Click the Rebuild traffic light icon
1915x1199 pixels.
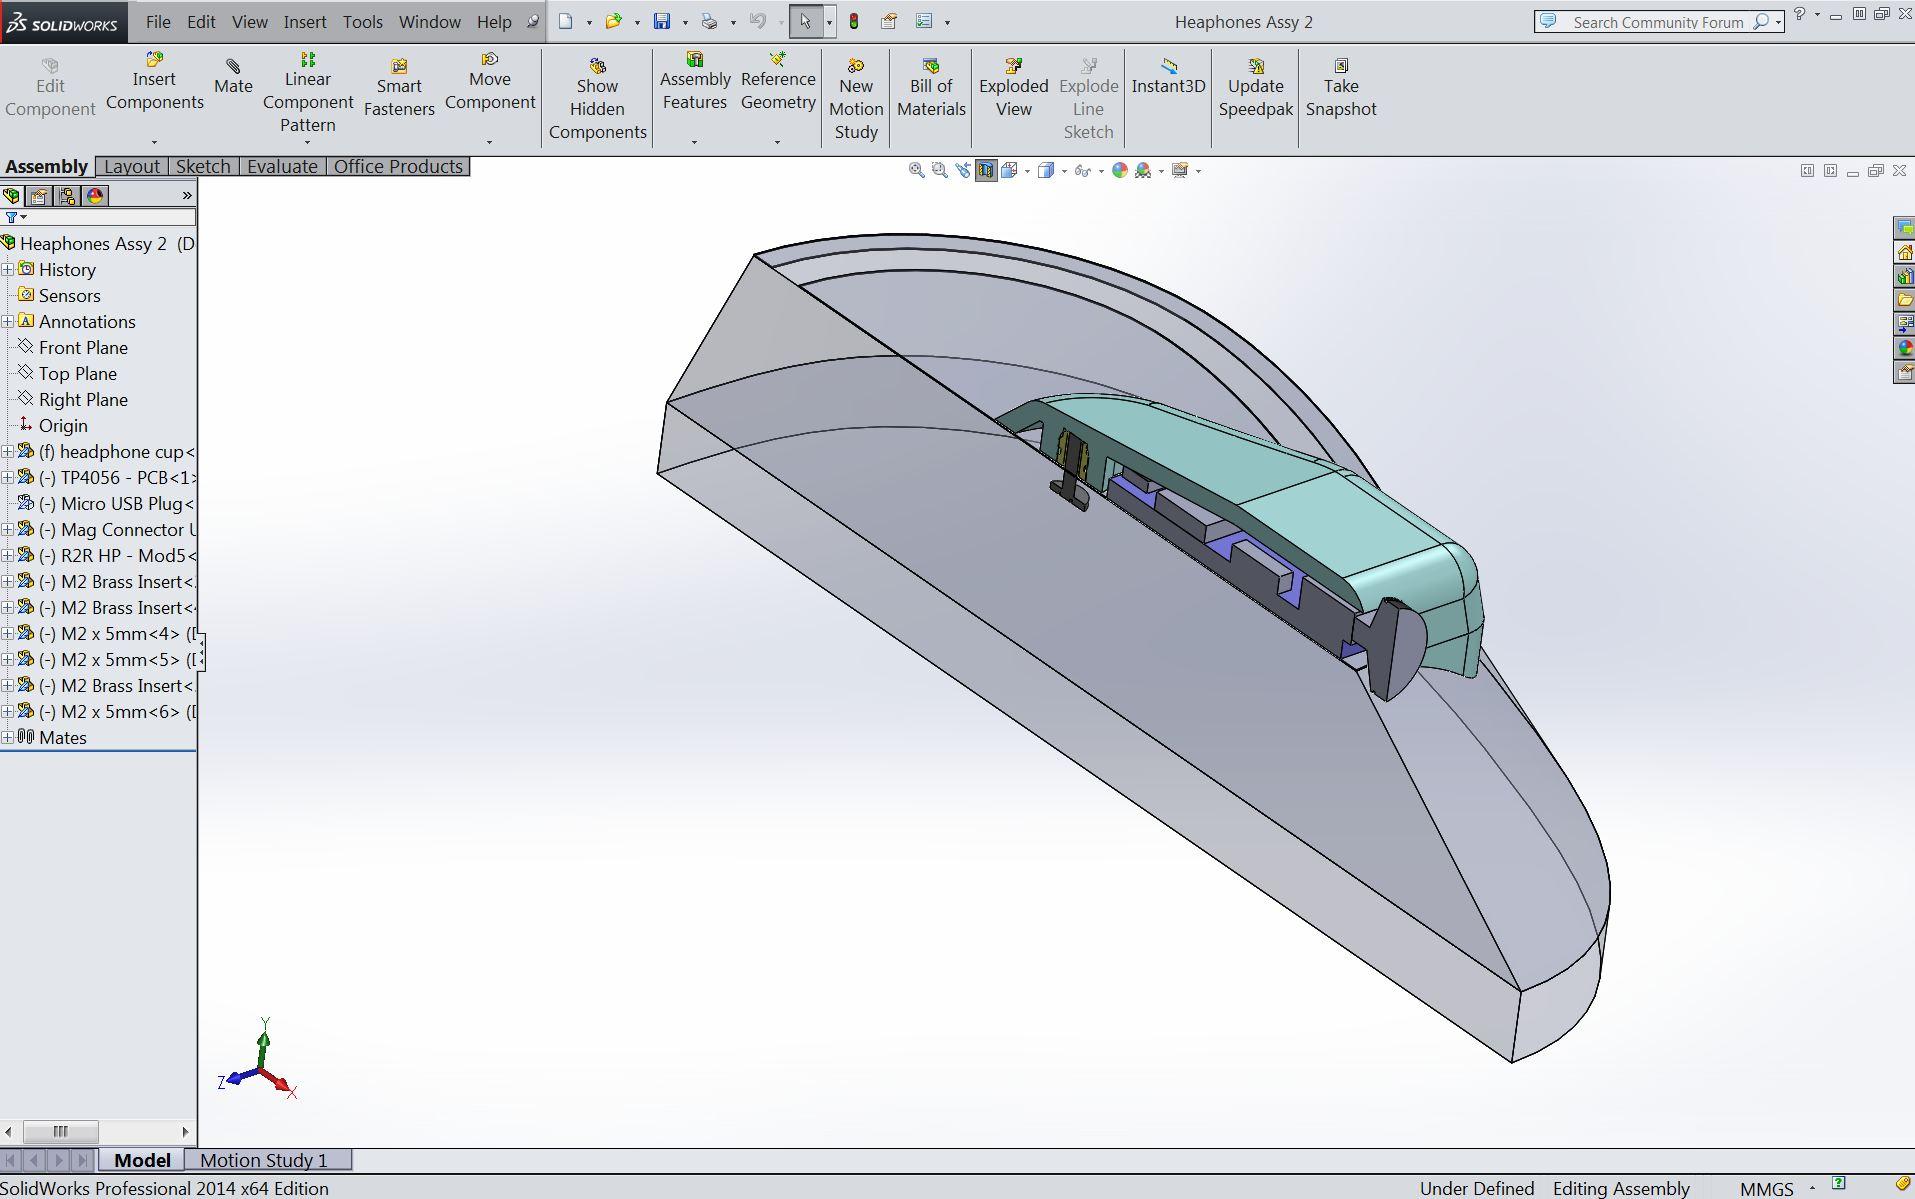pyautogui.click(x=854, y=21)
